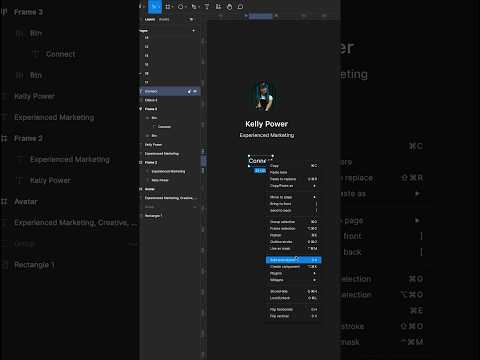Screen dimensions: 480x360
Task: Click Experienced Marketing text on canvas
Action: [267, 135]
